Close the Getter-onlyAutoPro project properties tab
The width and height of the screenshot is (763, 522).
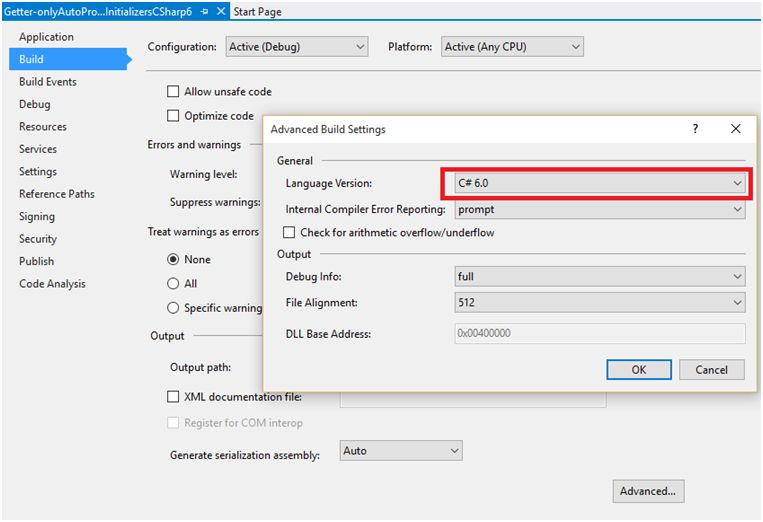click(x=220, y=12)
